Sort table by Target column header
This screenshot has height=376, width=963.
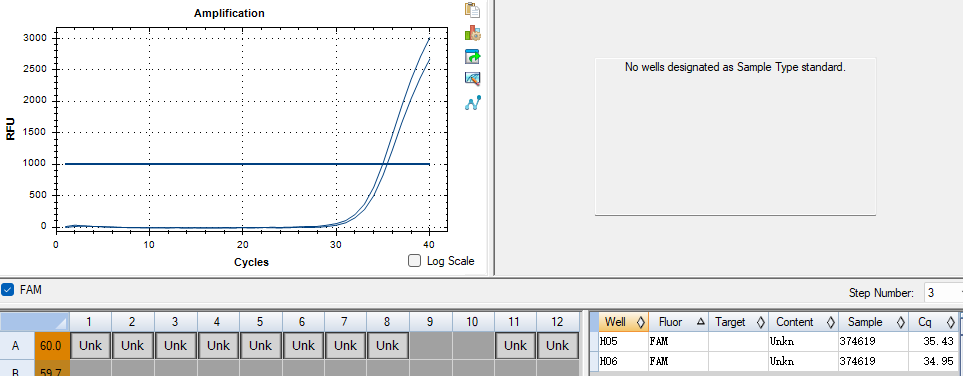(x=738, y=322)
